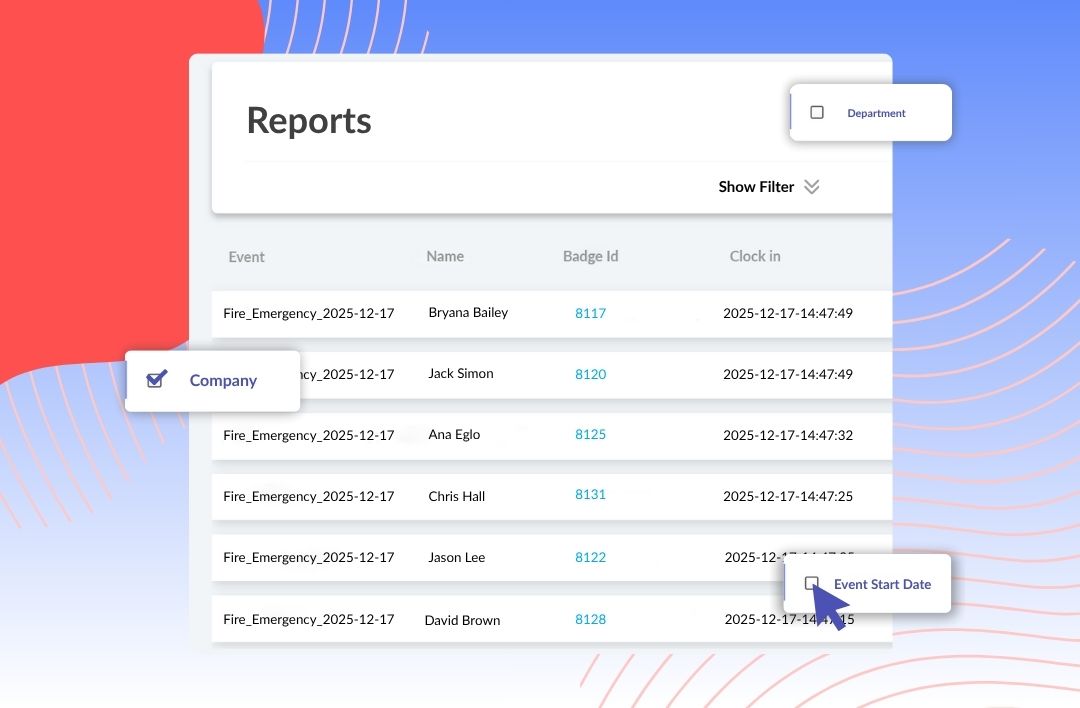Open badge ID 8125 link

pos(590,435)
